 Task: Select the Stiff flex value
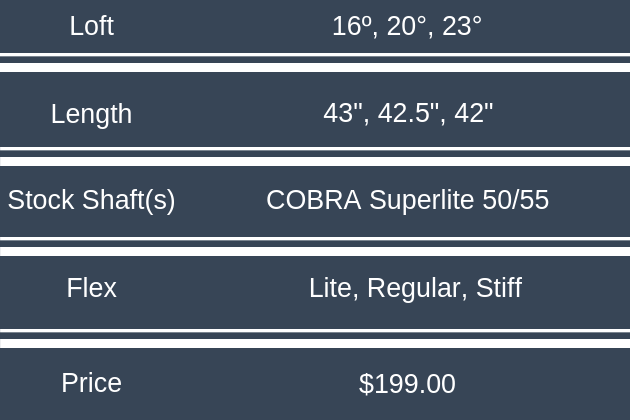(498, 288)
